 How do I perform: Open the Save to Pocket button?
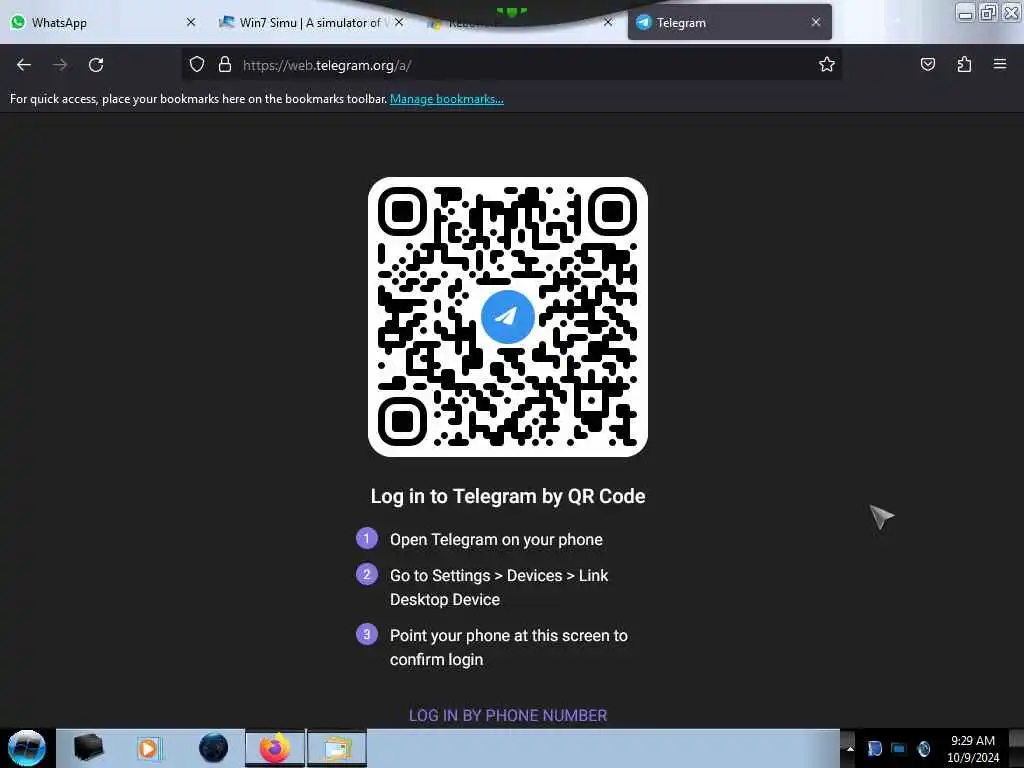click(x=927, y=65)
